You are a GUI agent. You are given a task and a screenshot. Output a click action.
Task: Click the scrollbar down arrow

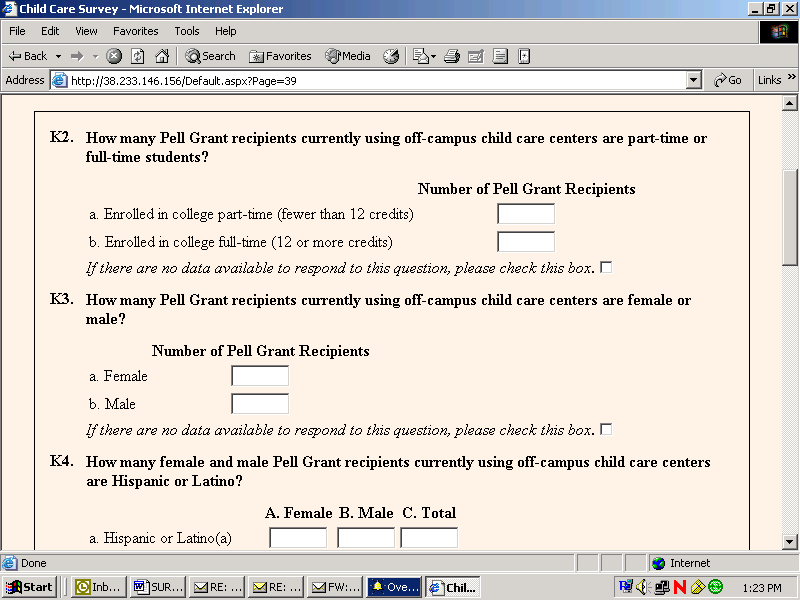pos(790,542)
